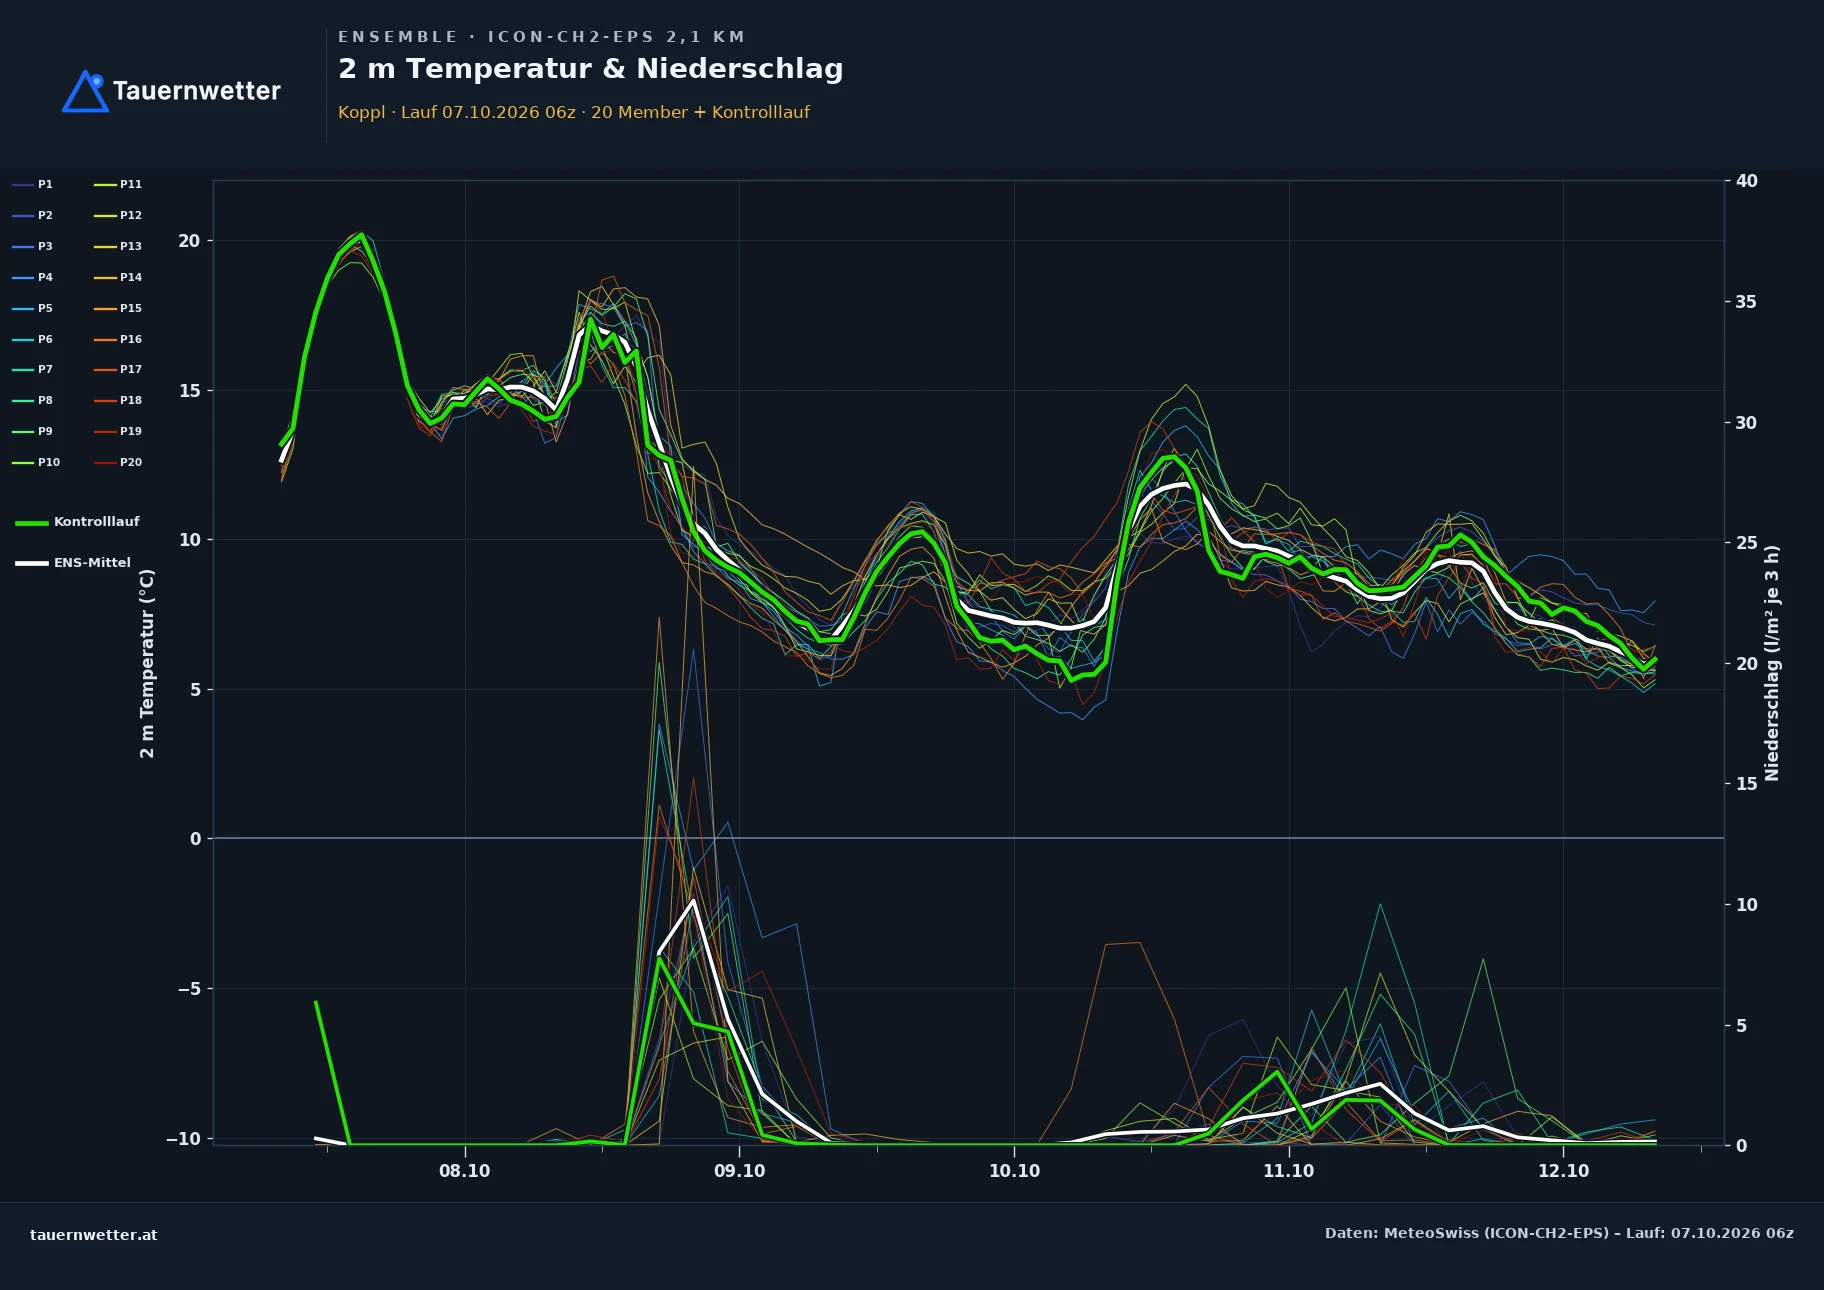Click the Tauernwetter mountain logo icon

point(86,91)
